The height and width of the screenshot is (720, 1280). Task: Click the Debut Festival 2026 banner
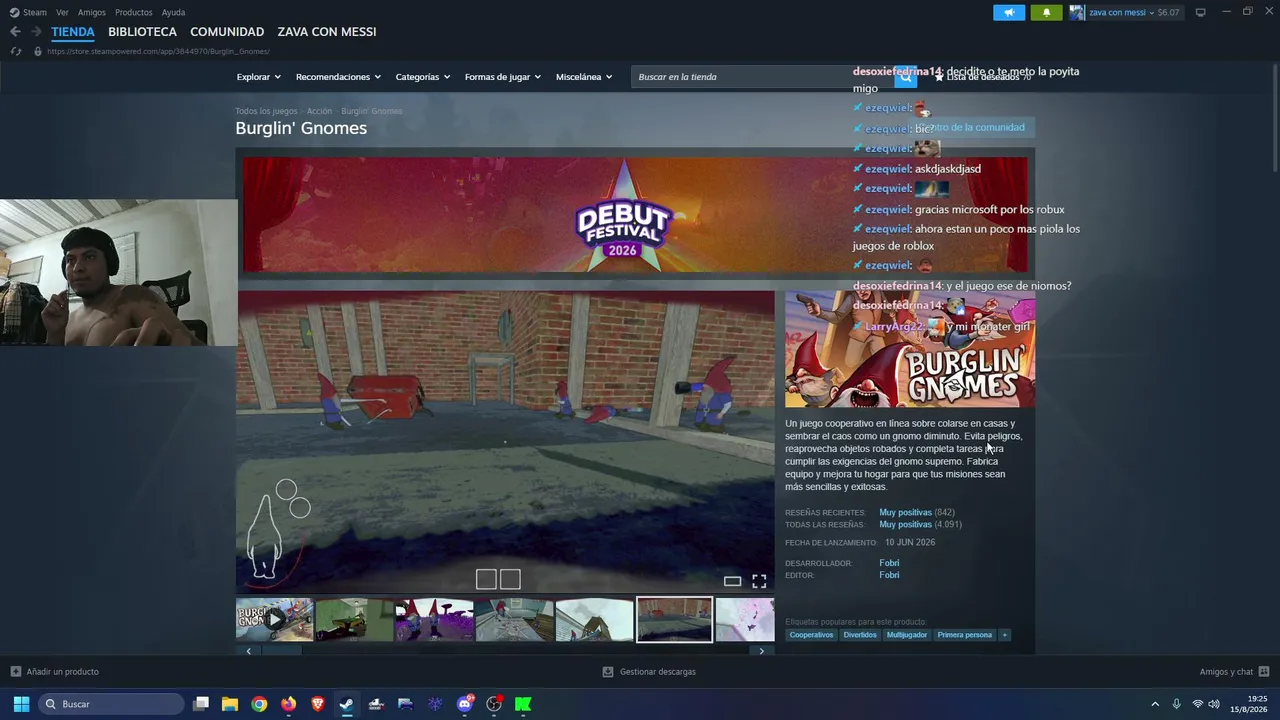tap(635, 214)
